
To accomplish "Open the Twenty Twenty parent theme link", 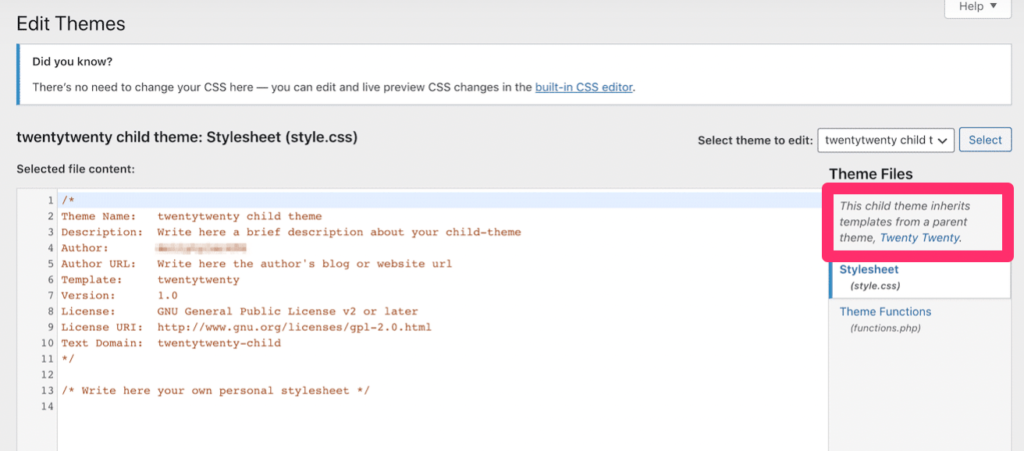I will coord(920,238).
